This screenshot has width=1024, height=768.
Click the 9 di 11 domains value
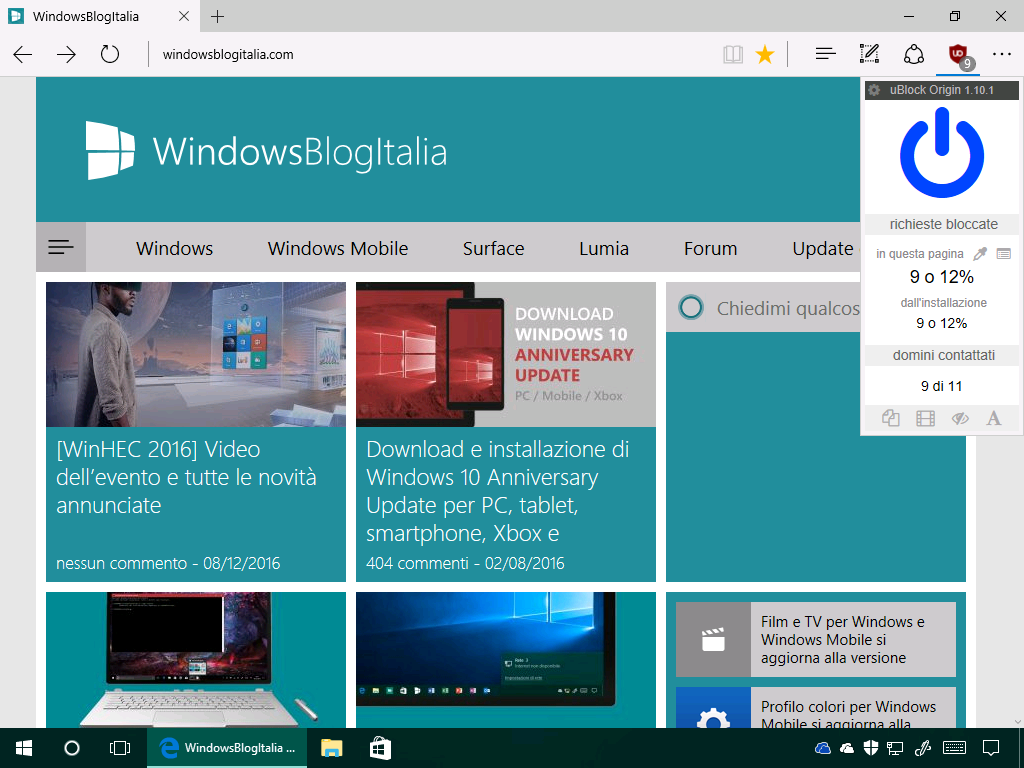click(x=941, y=386)
